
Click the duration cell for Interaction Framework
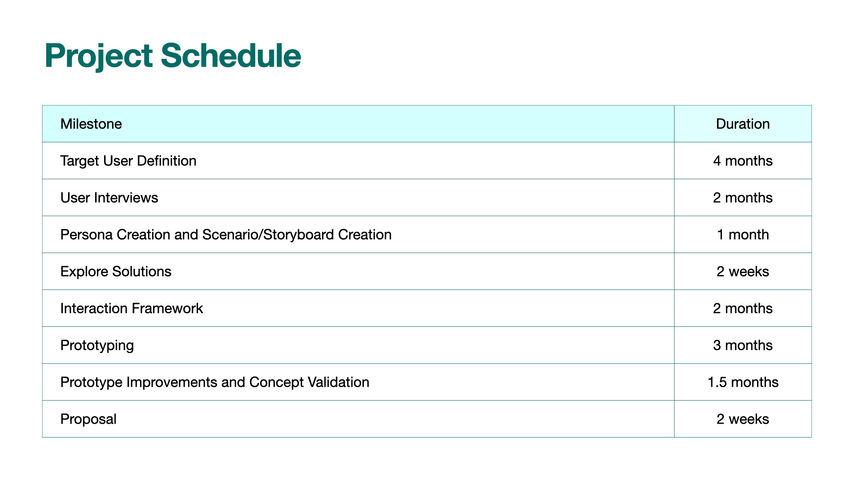742,309
